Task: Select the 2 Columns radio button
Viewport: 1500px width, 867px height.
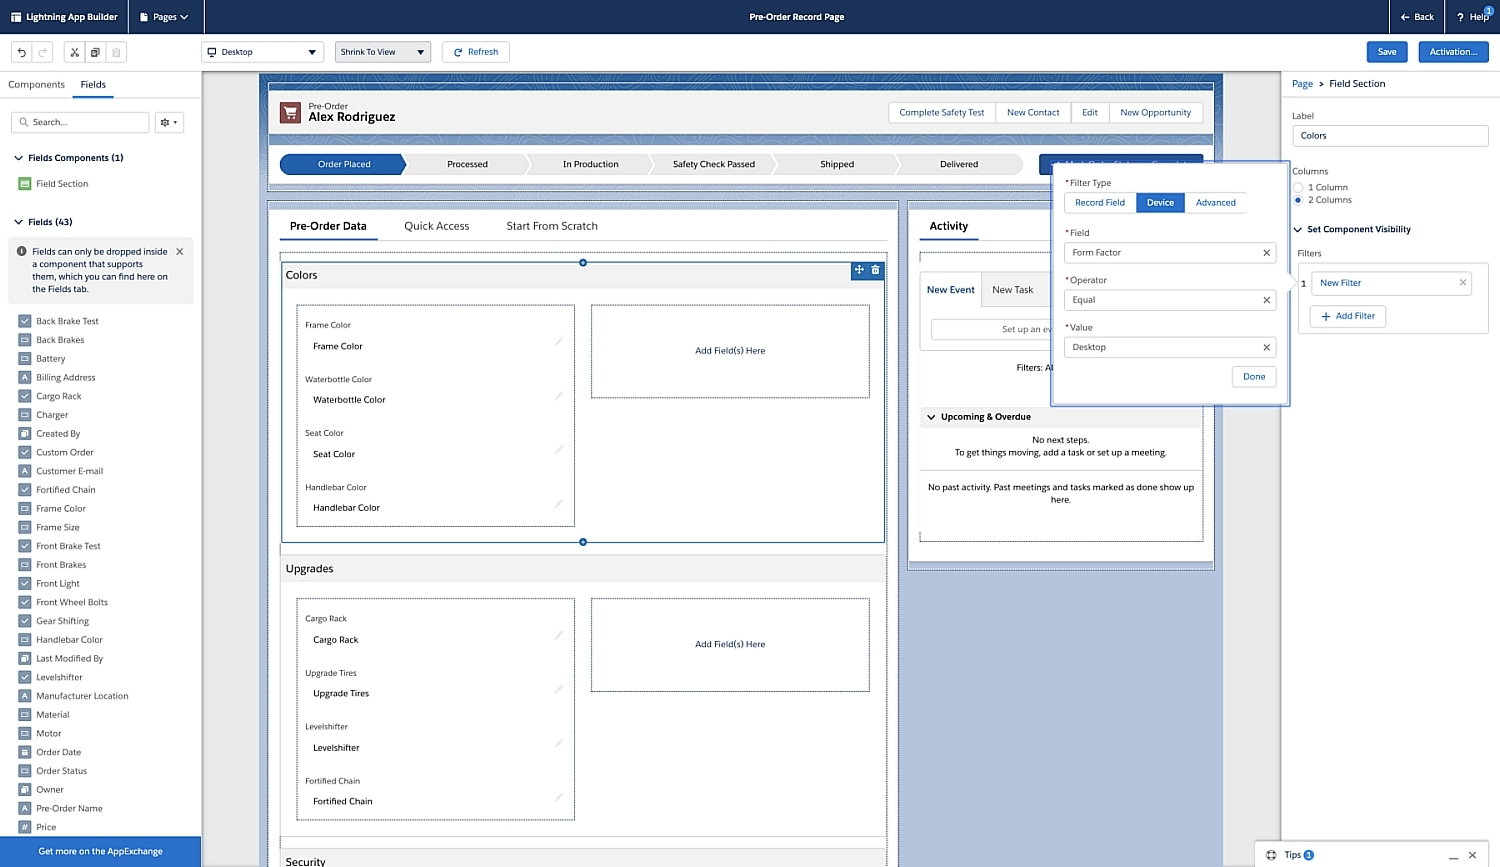Action: [1298, 200]
